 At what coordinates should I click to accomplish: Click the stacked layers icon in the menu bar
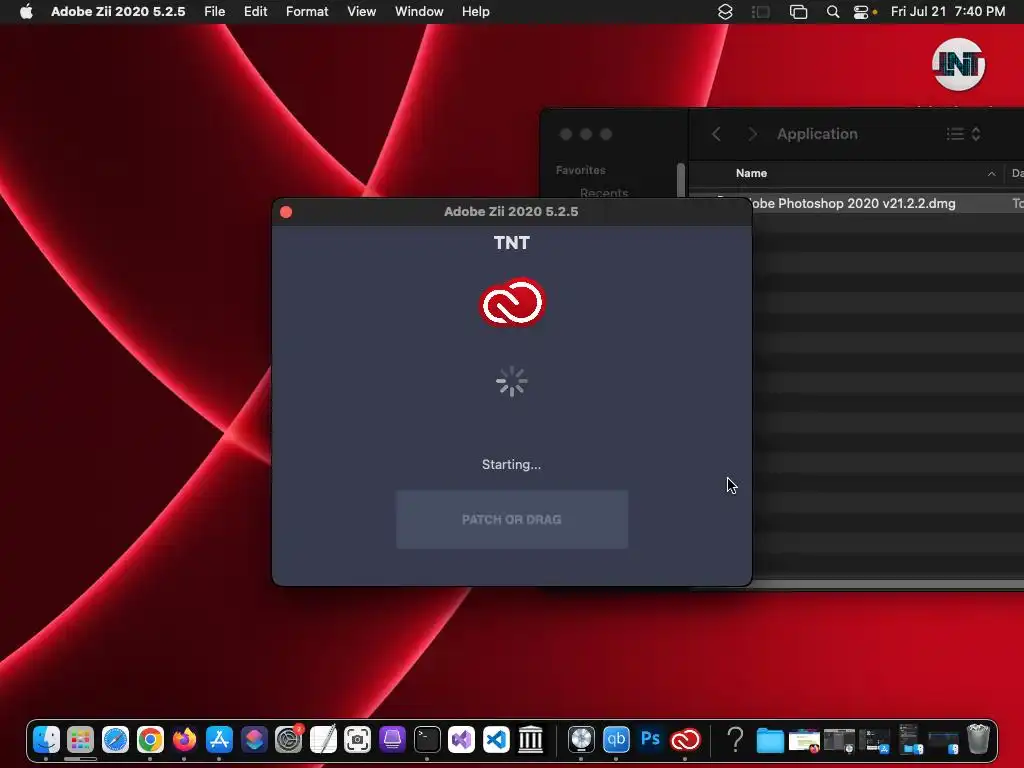click(x=725, y=12)
